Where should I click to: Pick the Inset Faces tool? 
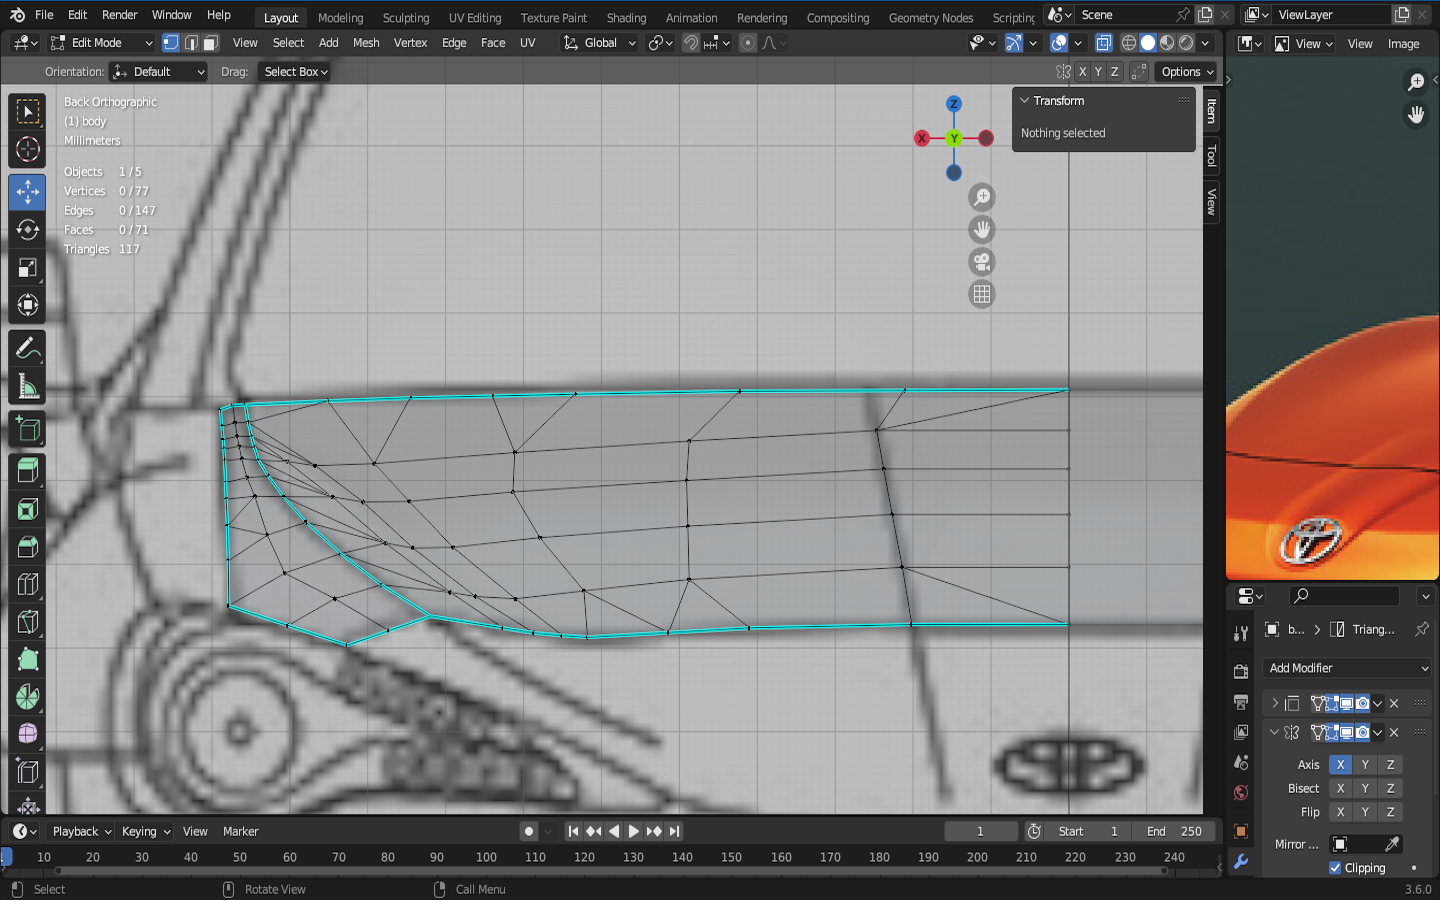[28, 509]
